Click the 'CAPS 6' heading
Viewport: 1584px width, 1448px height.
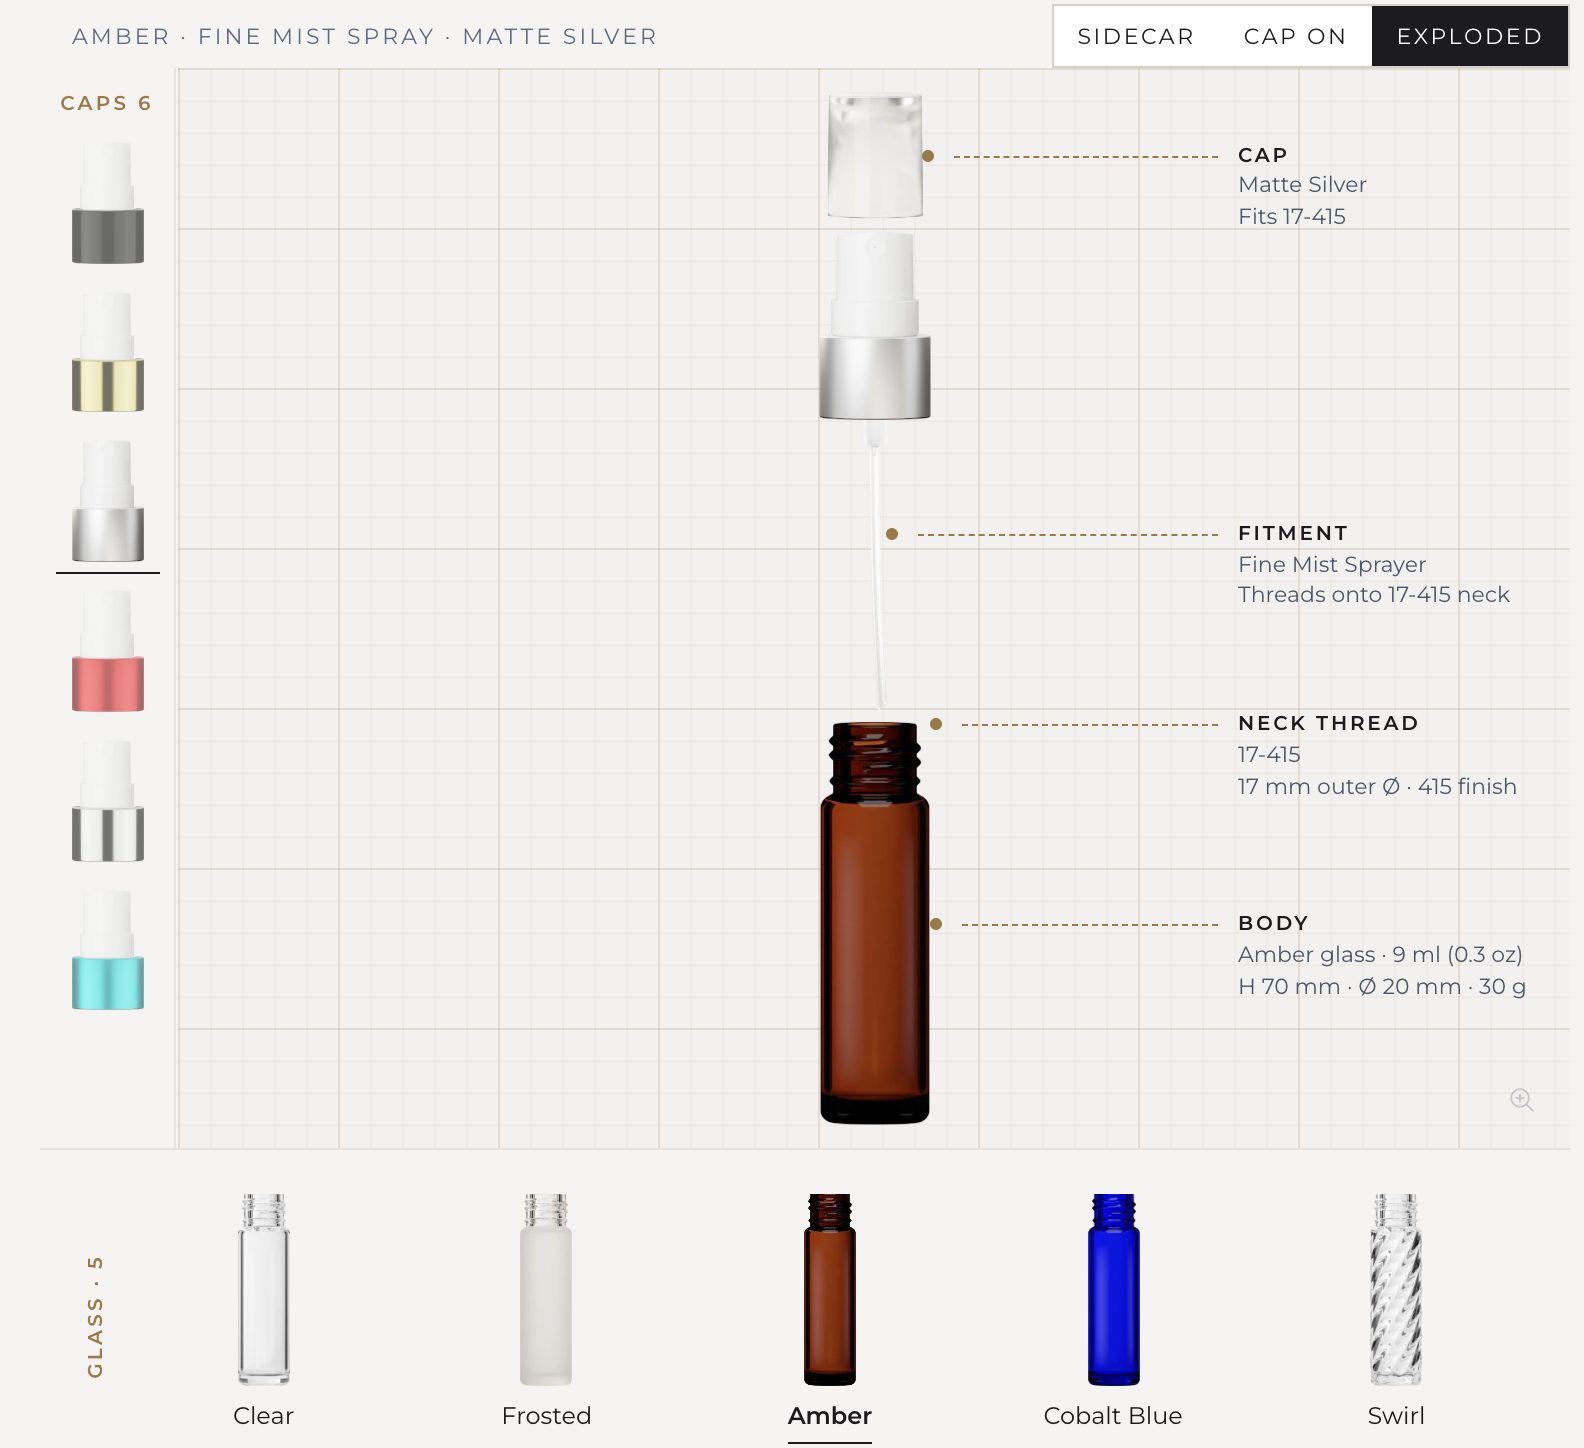106,103
